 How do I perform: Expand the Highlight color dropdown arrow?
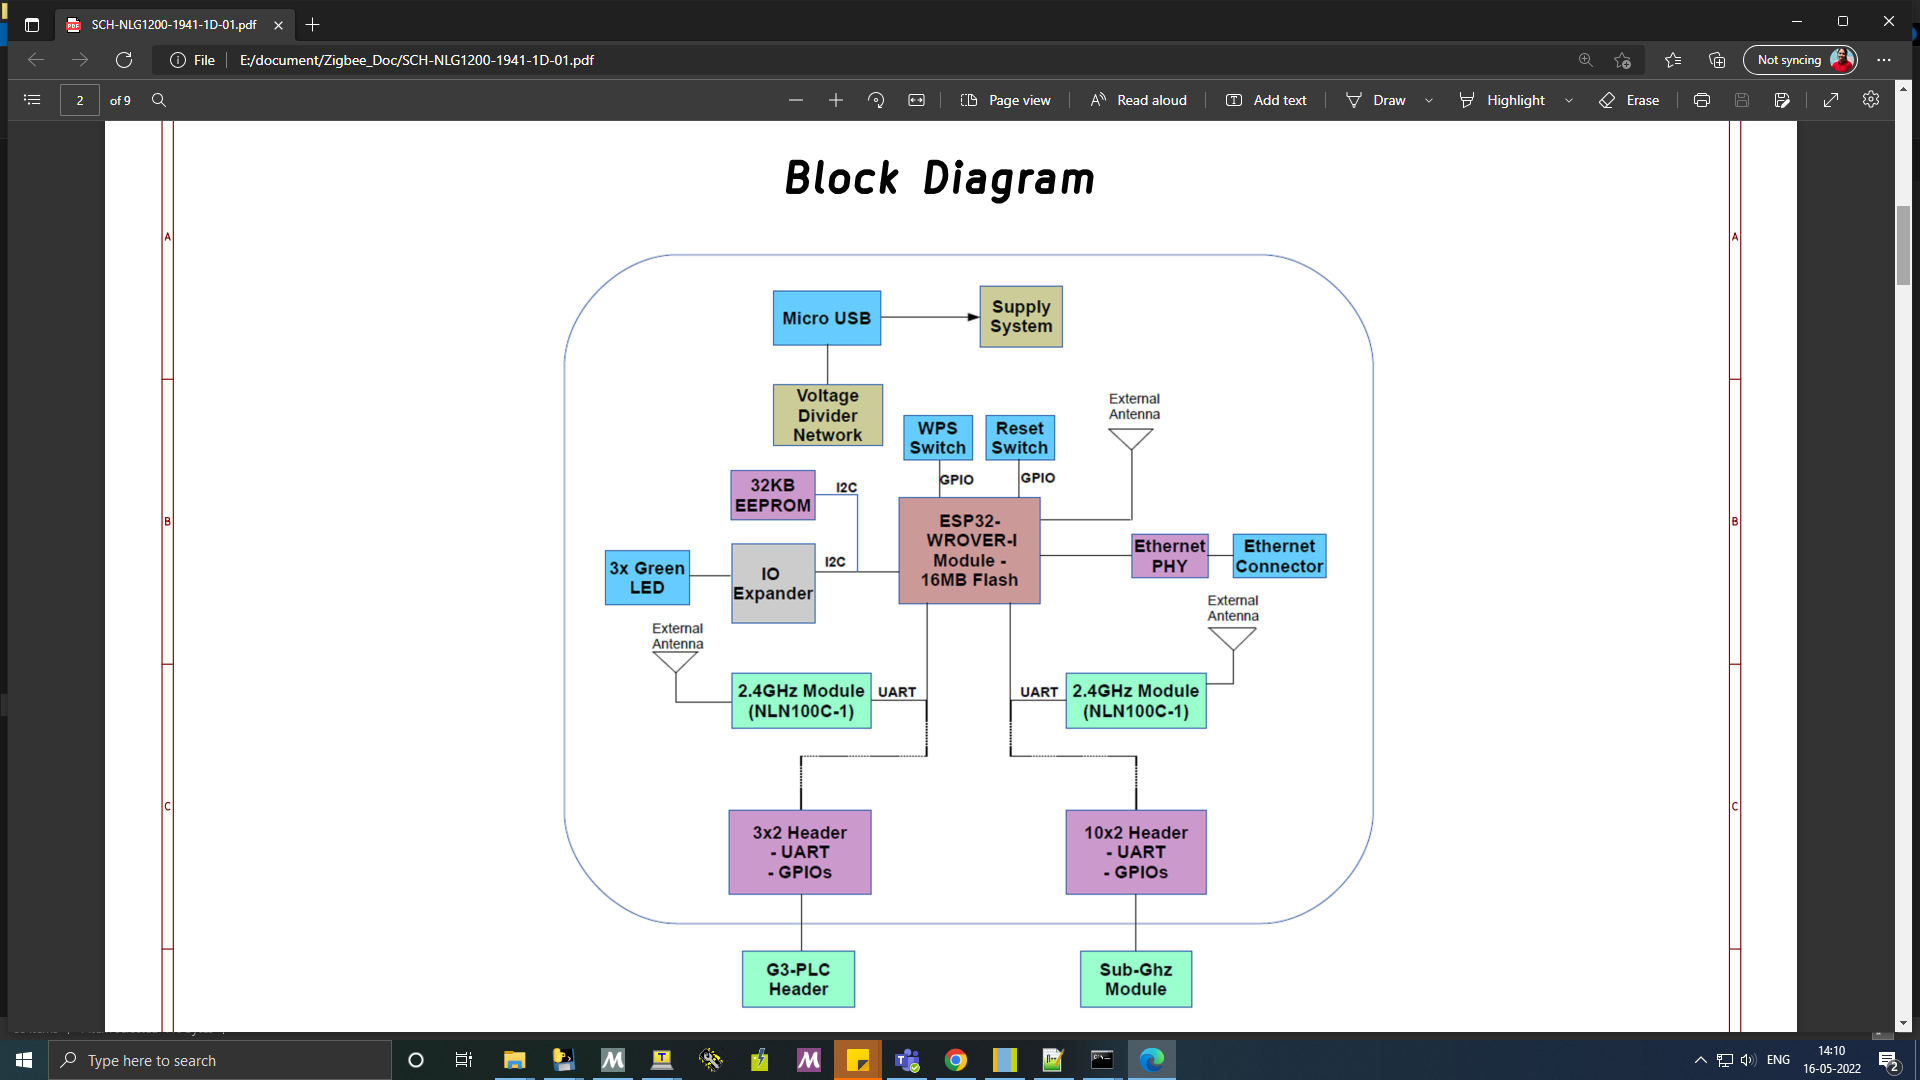1569,100
